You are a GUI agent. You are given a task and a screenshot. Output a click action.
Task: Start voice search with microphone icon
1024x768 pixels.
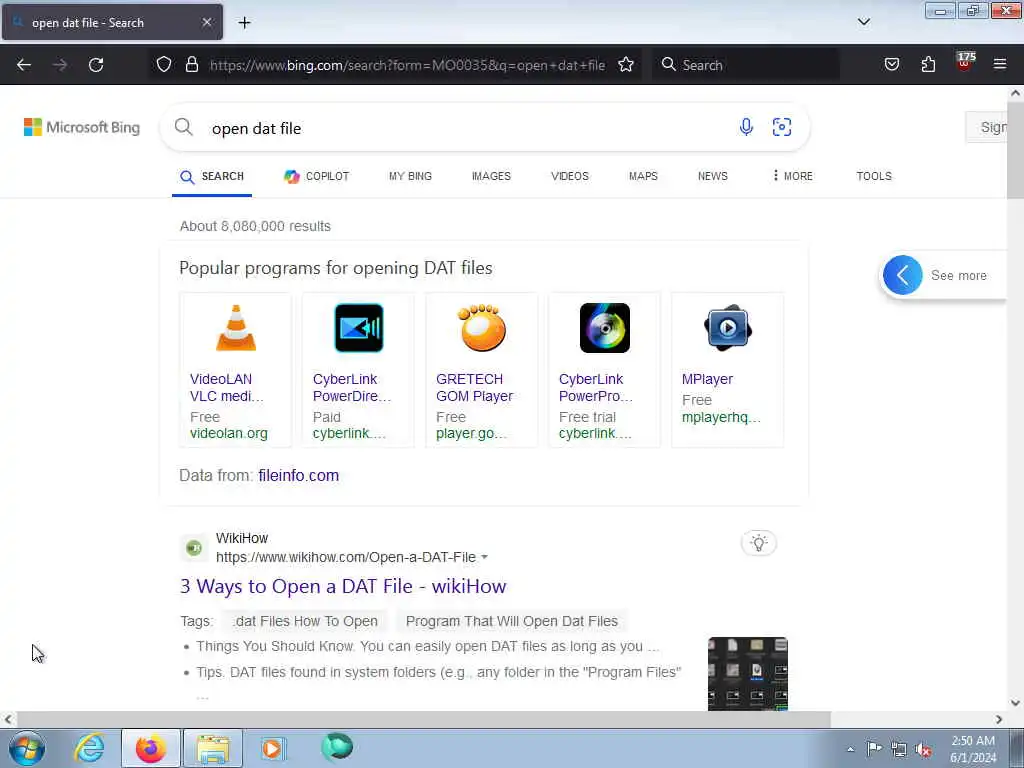click(746, 127)
